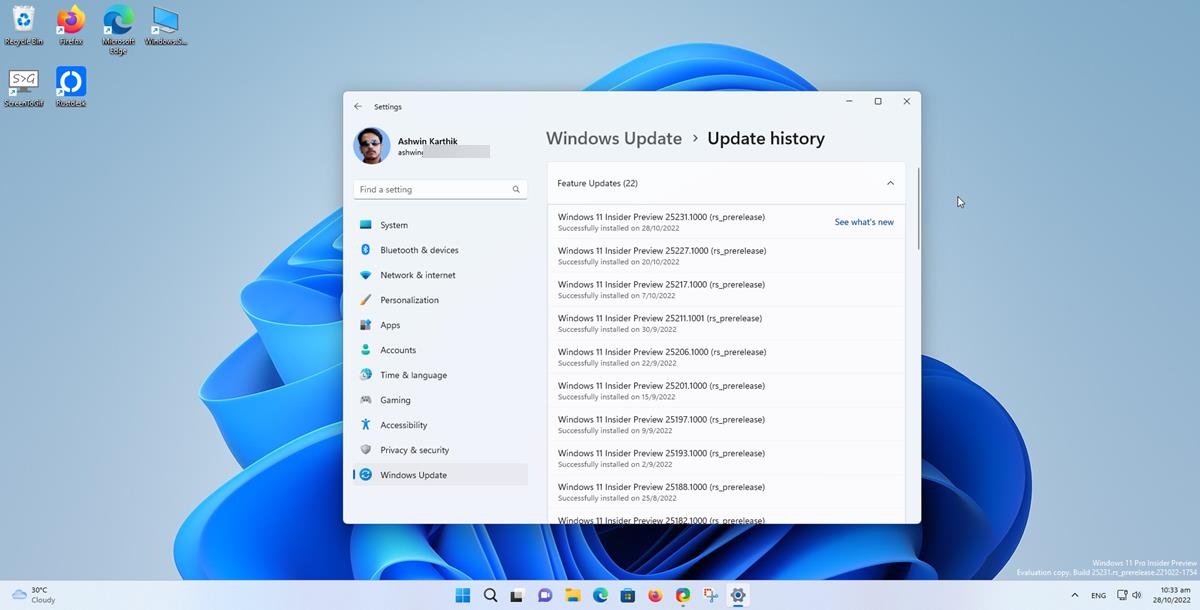Select the Insider Preview 25201.1000 entry

726,391
